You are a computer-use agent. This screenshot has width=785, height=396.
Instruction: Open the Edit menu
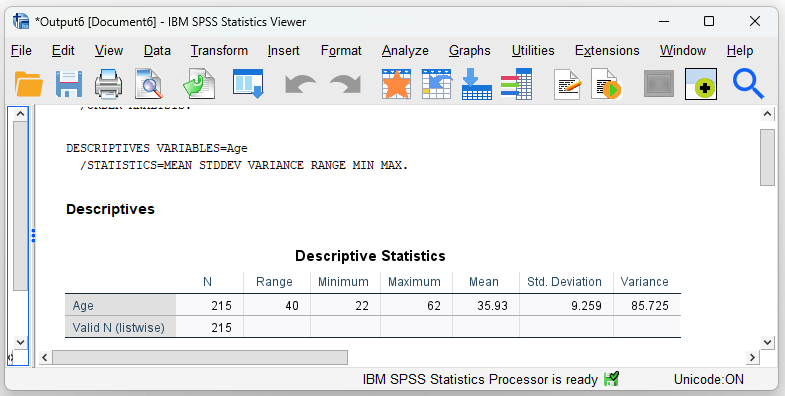pyautogui.click(x=63, y=51)
